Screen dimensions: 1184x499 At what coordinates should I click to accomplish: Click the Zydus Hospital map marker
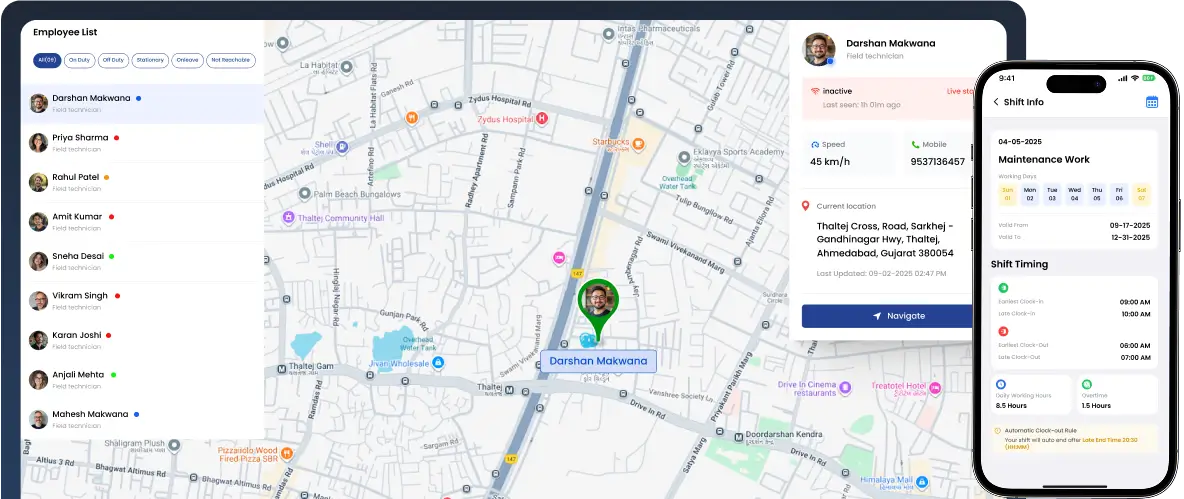[542, 118]
